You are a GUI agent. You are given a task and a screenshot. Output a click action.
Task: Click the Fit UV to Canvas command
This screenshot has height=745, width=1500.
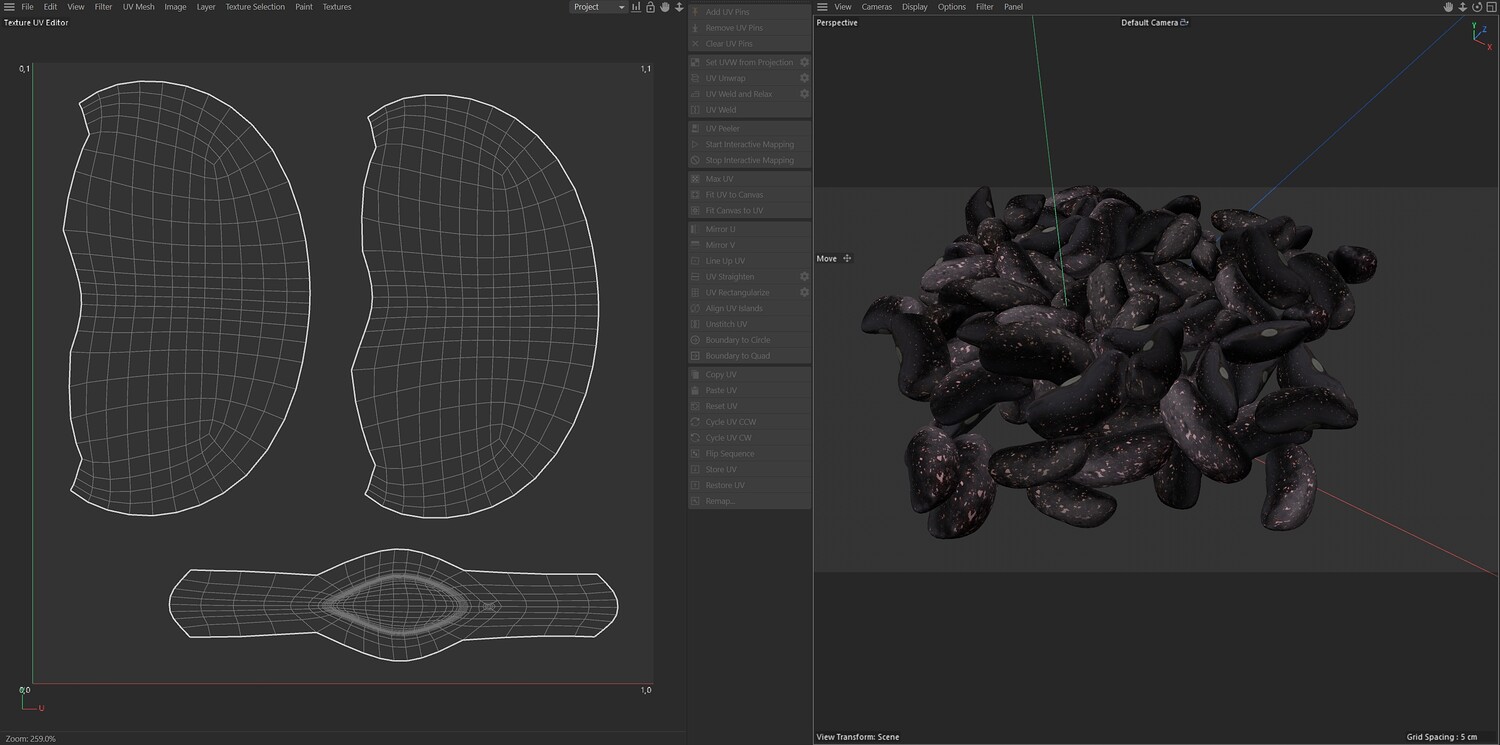734,195
